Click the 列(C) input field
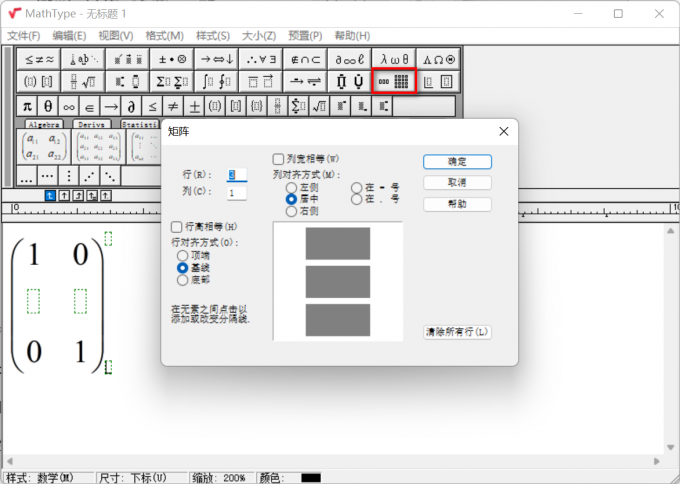The image size is (680, 484). tap(237, 193)
